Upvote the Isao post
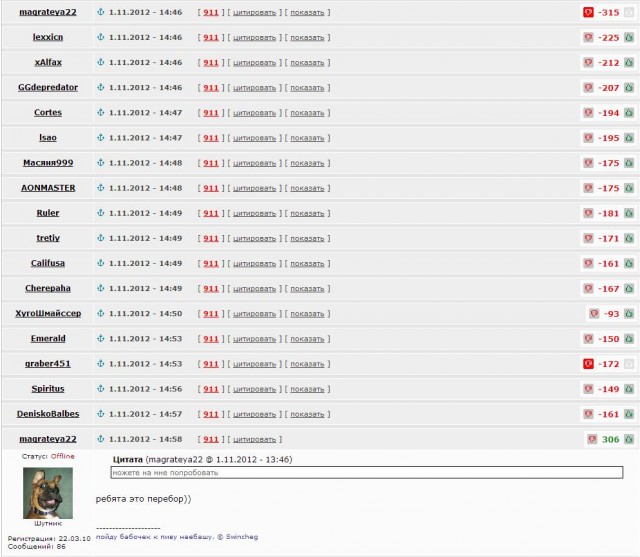 pos(629,138)
